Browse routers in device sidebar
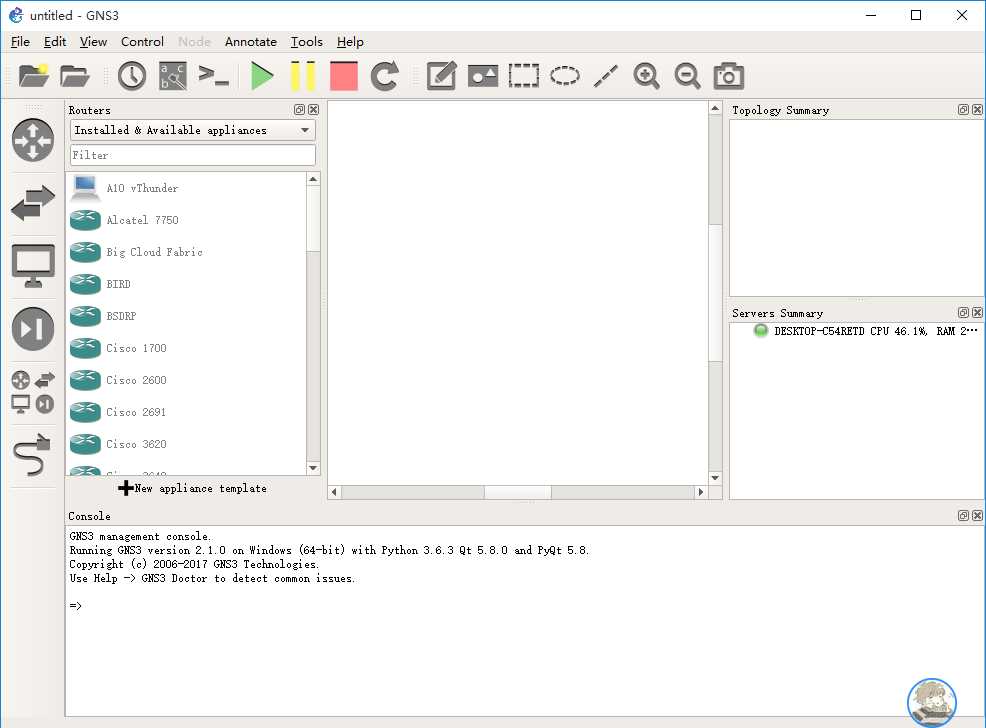This screenshot has width=986, height=728. tap(33, 140)
